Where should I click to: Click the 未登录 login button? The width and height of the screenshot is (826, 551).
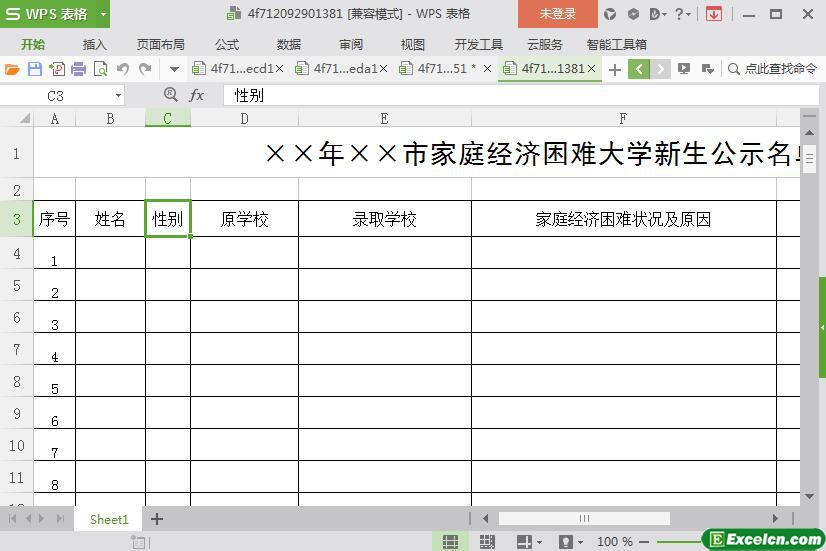coord(557,14)
